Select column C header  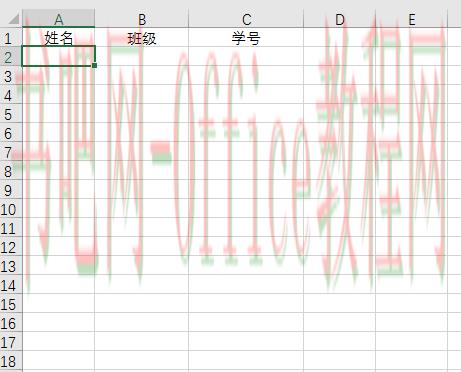click(x=246, y=18)
